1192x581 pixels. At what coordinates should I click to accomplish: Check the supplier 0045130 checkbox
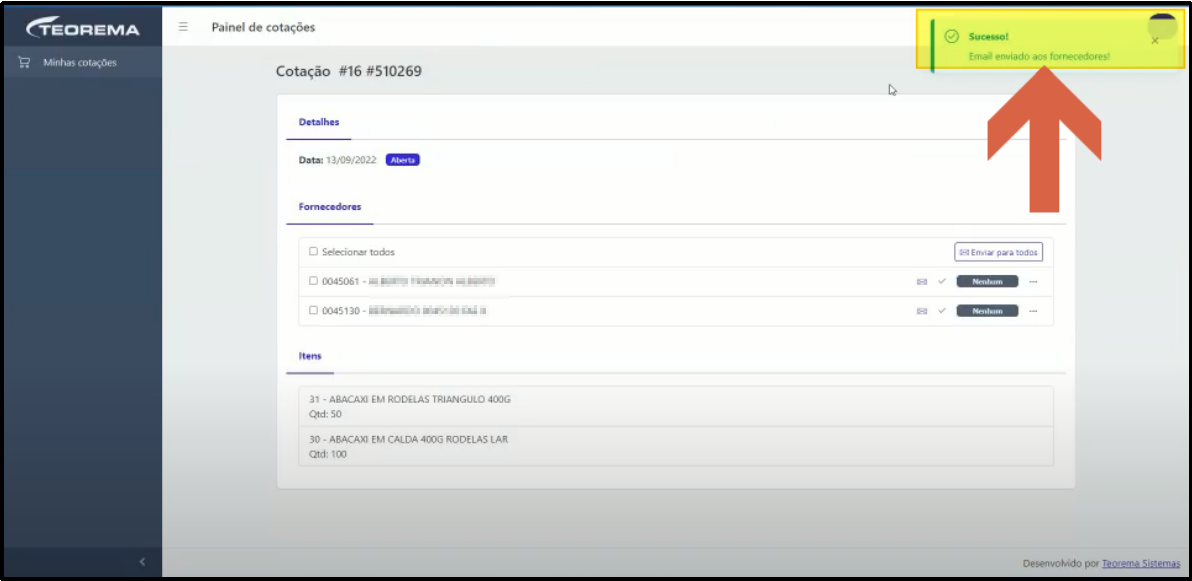pos(313,310)
